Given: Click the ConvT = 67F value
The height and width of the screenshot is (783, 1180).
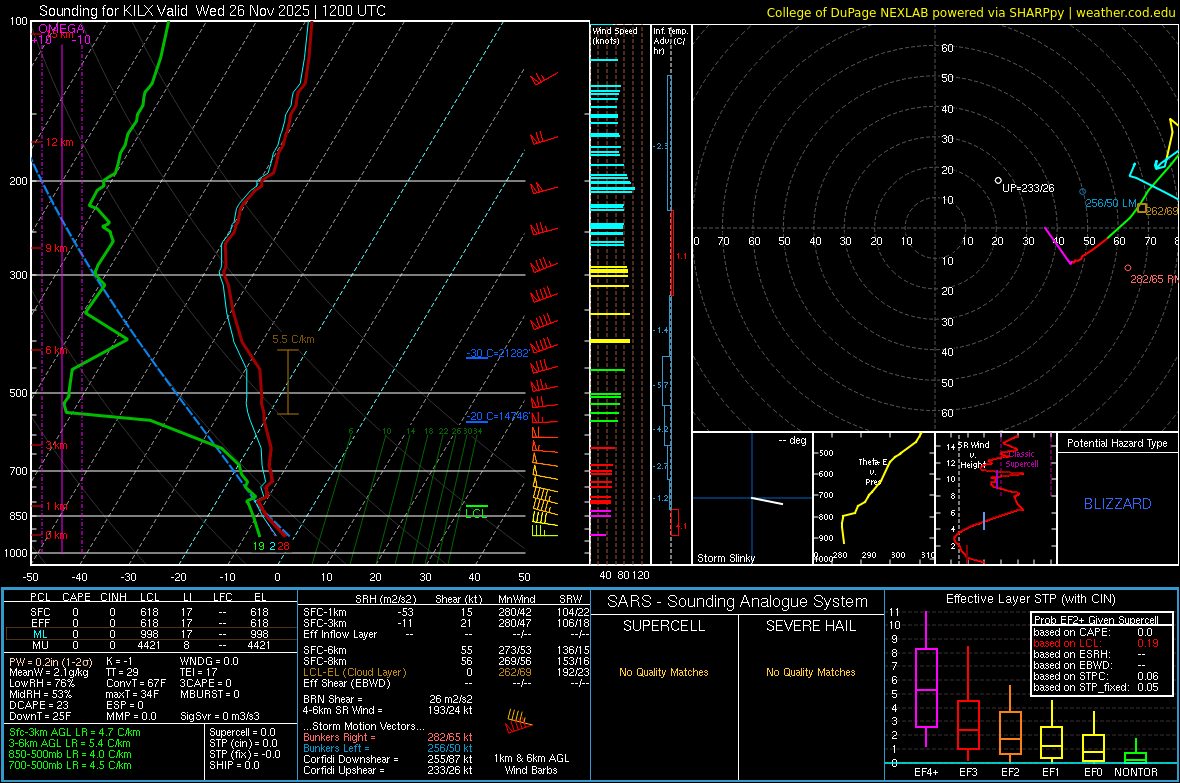Looking at the screenshot, I should 136,684.
